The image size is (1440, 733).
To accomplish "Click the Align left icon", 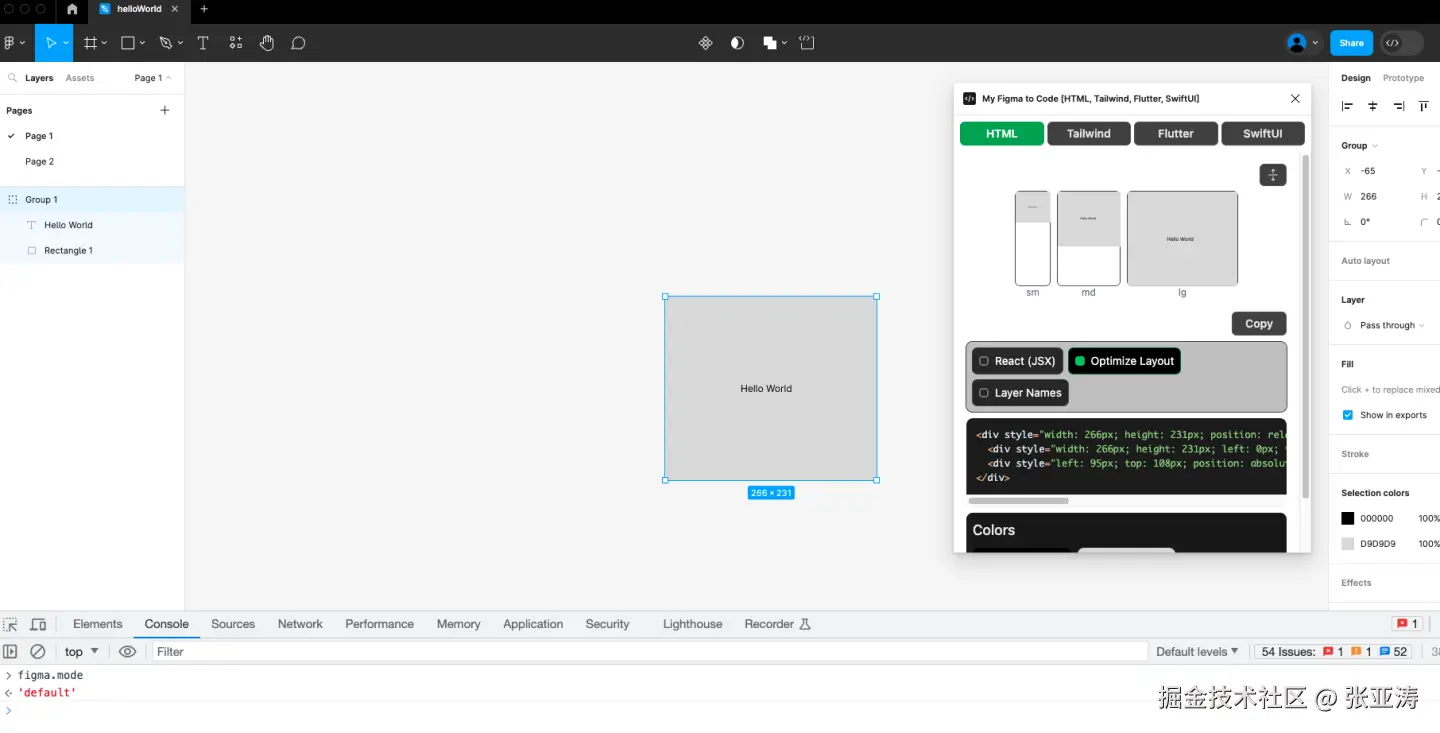I will [x=1347, y=106].
